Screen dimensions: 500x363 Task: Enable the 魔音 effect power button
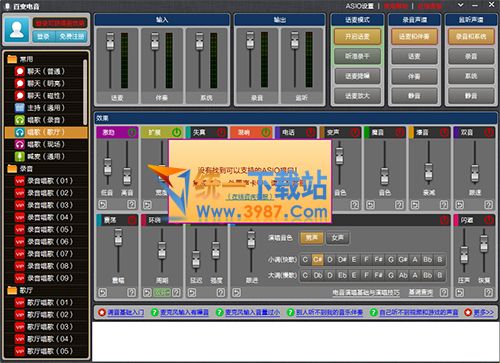[x=400, y=133]
